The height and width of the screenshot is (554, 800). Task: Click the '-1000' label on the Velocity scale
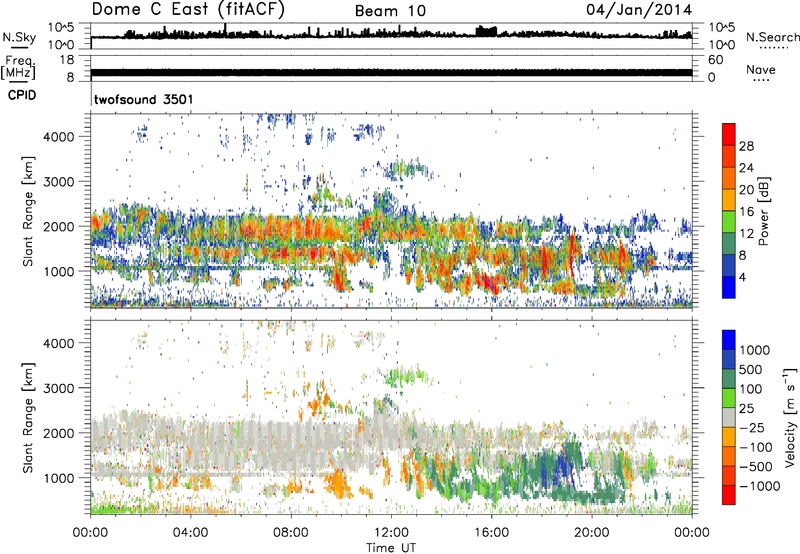(759, 486)
